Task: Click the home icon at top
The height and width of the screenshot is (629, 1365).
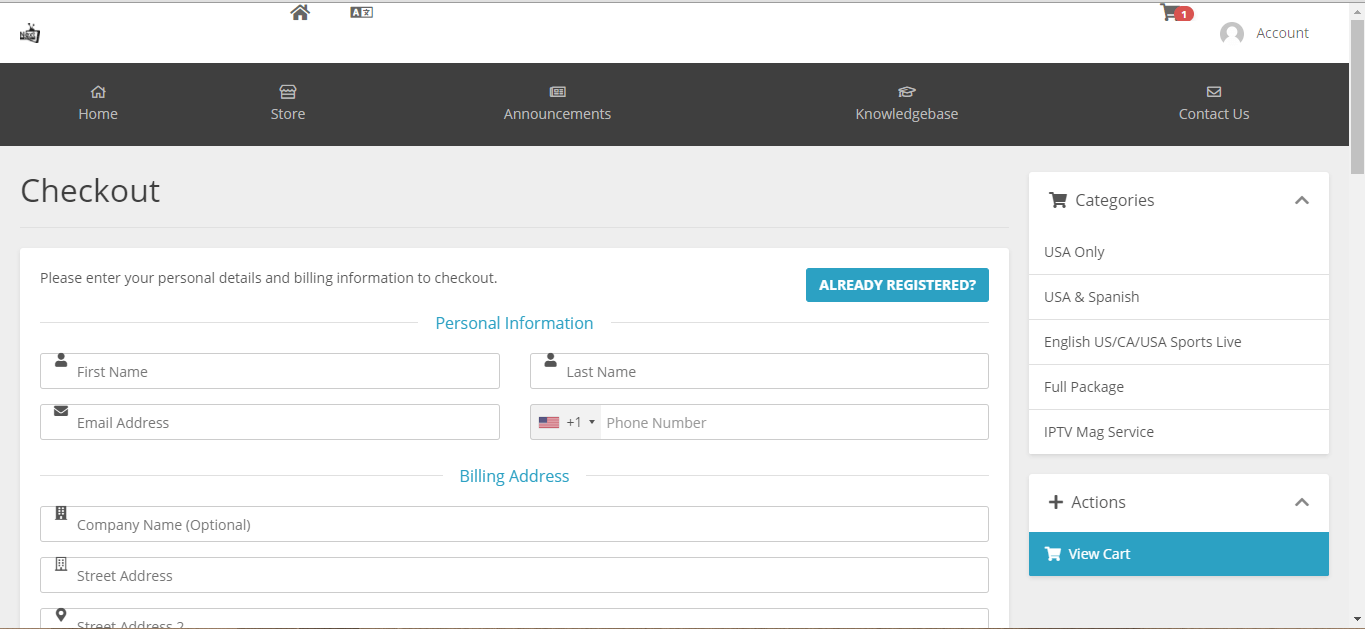Action: pos(300,12)
